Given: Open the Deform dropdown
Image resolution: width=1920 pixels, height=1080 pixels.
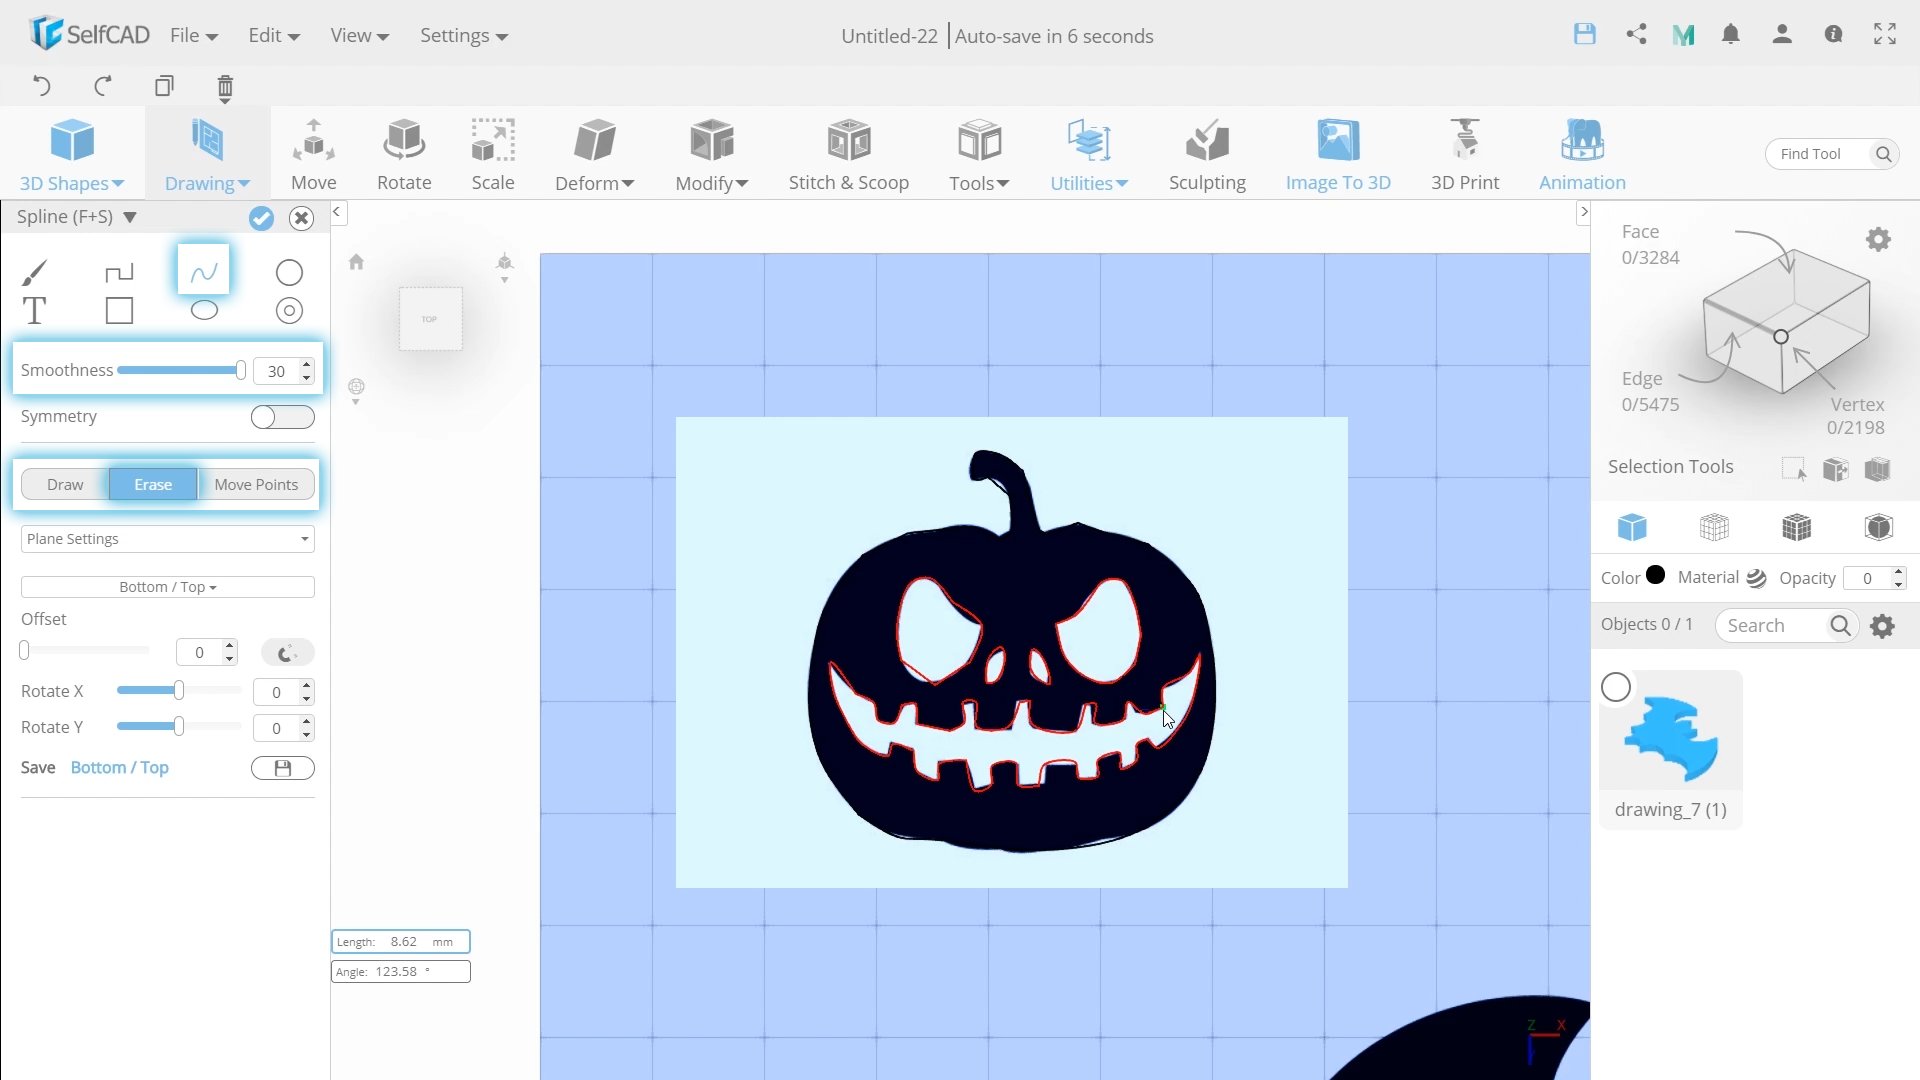Looking at the screenshot, I should click(595, 155).
